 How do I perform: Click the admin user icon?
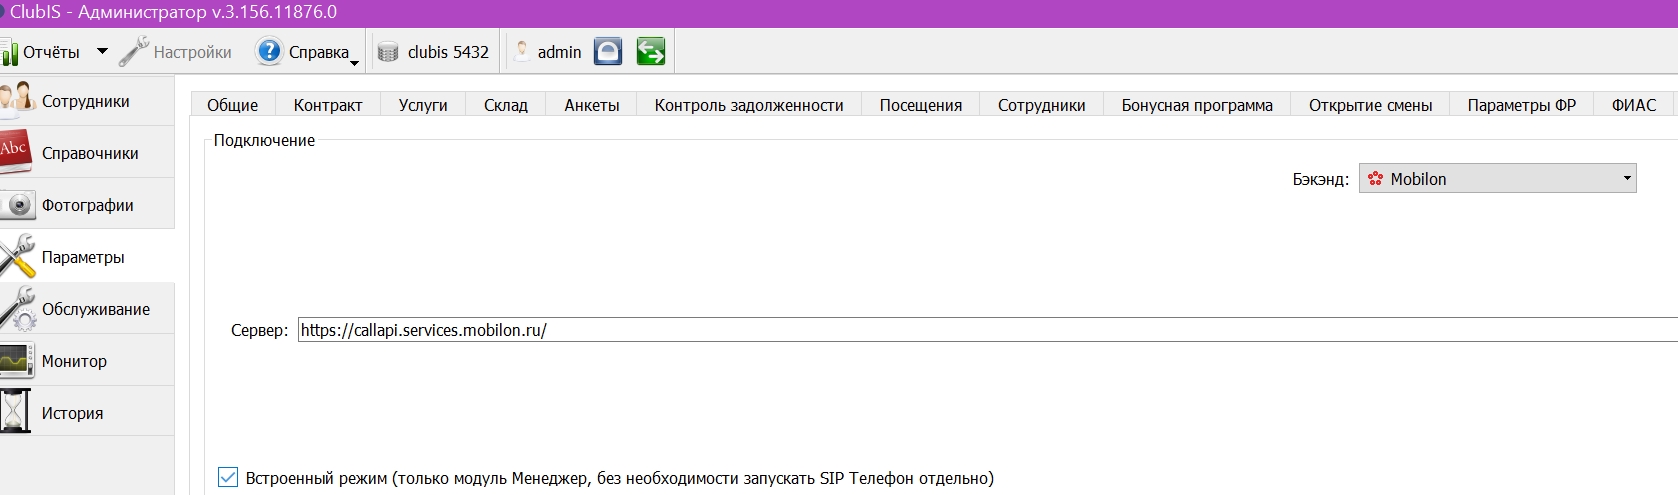click(522, 52)
